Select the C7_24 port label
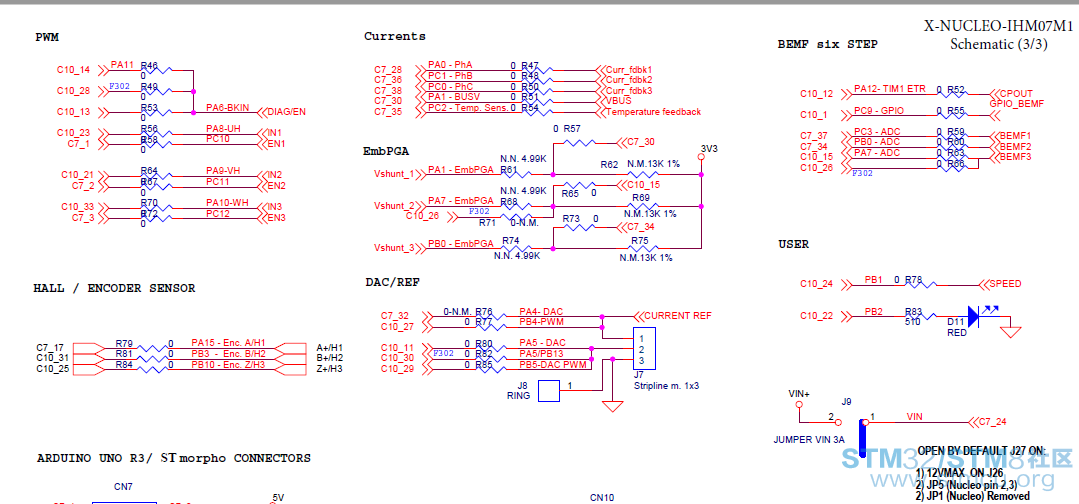Image resolution: width=1079 pixels, height=504 pixels. [x=992, y=422]
